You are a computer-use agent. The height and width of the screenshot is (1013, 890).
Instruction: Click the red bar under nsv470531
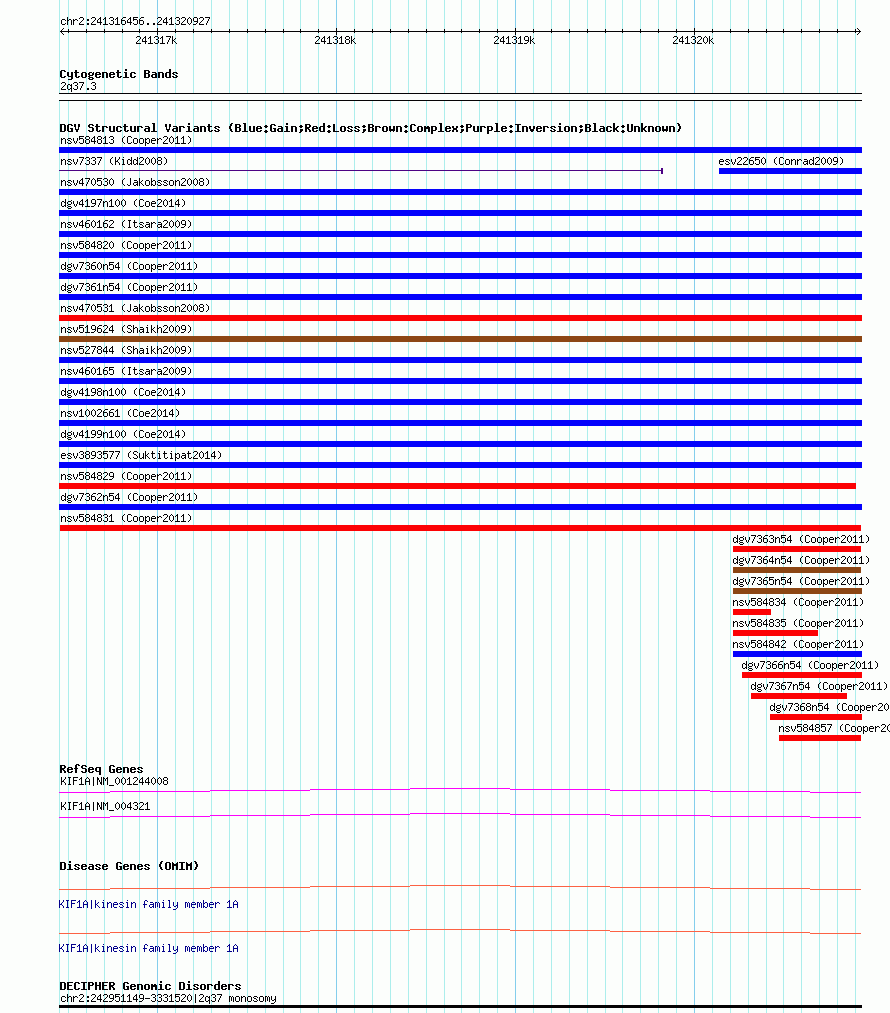pyautogui.click(x=461, y=318)
